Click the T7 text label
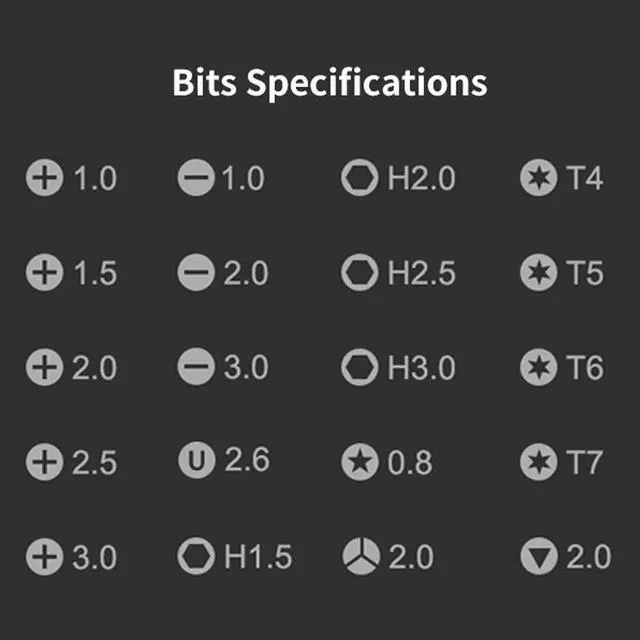Image resolution: width=640 pixels, height=640 pixels. pos(585,463)
